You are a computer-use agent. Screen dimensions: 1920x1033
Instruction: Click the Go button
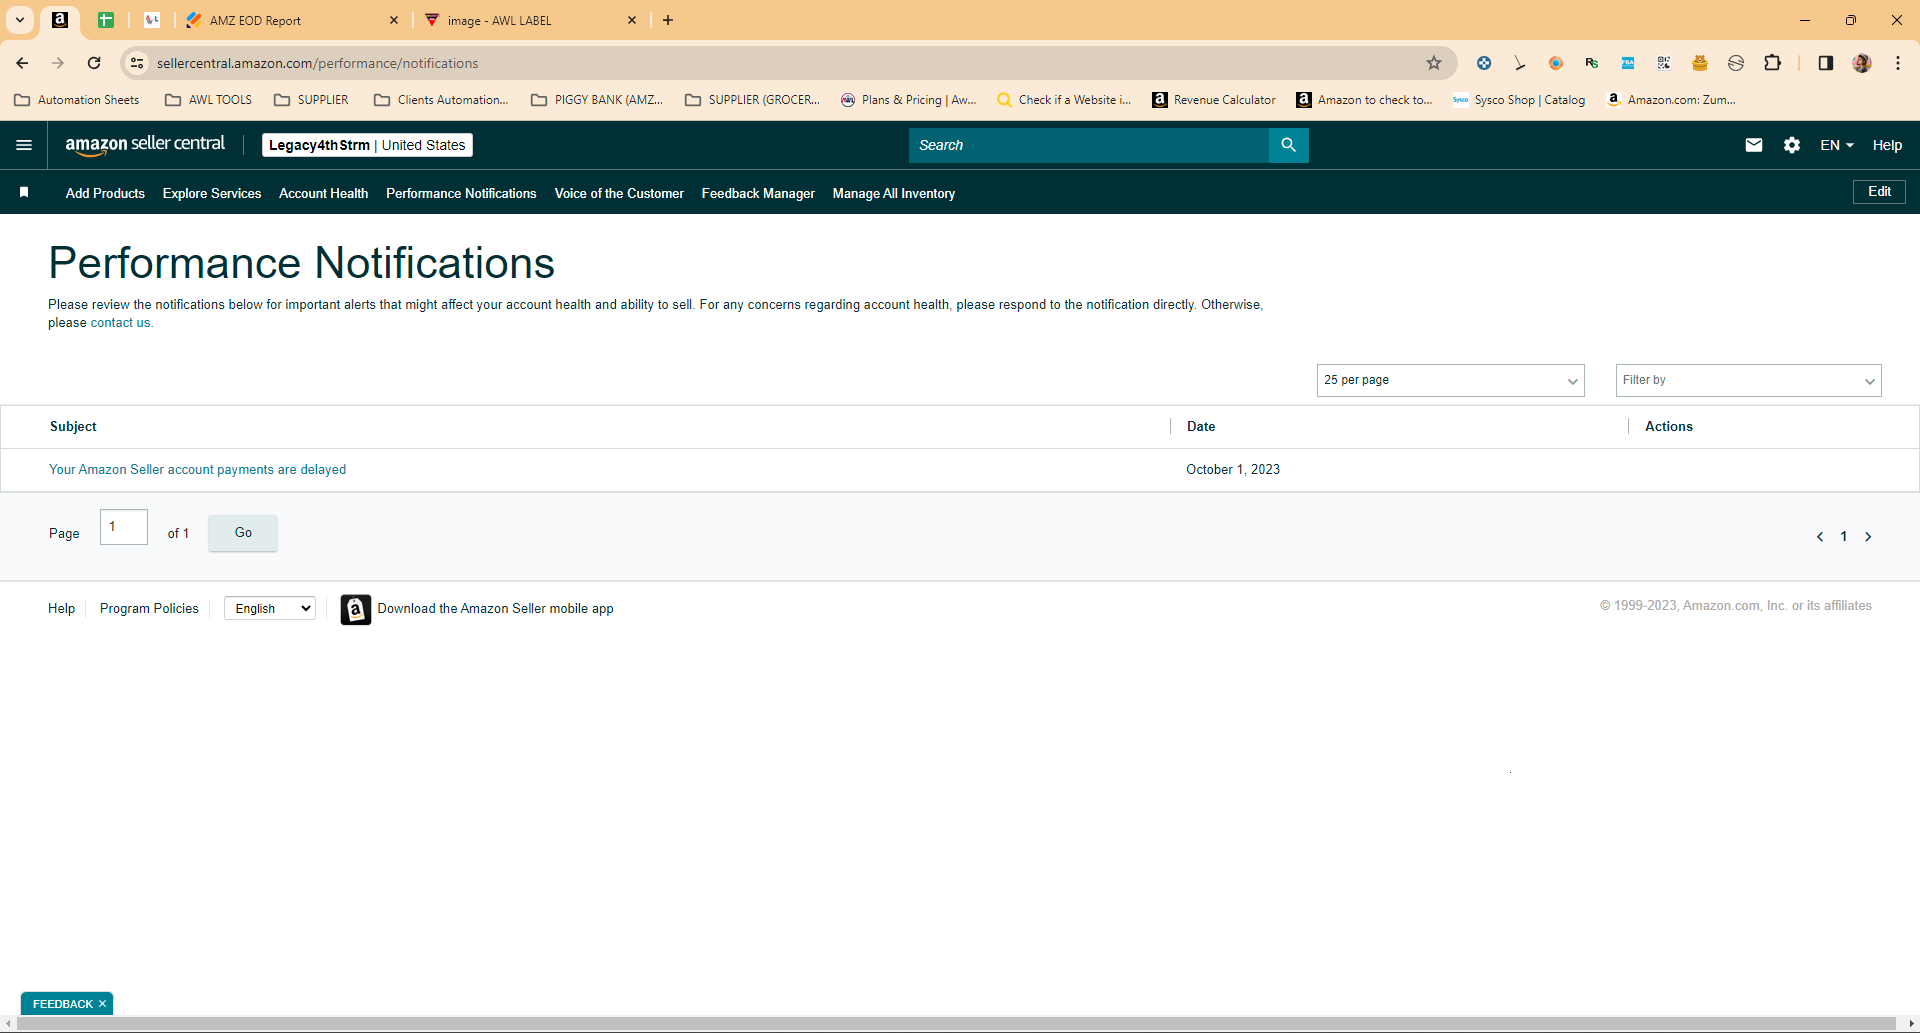pos(243,533)
